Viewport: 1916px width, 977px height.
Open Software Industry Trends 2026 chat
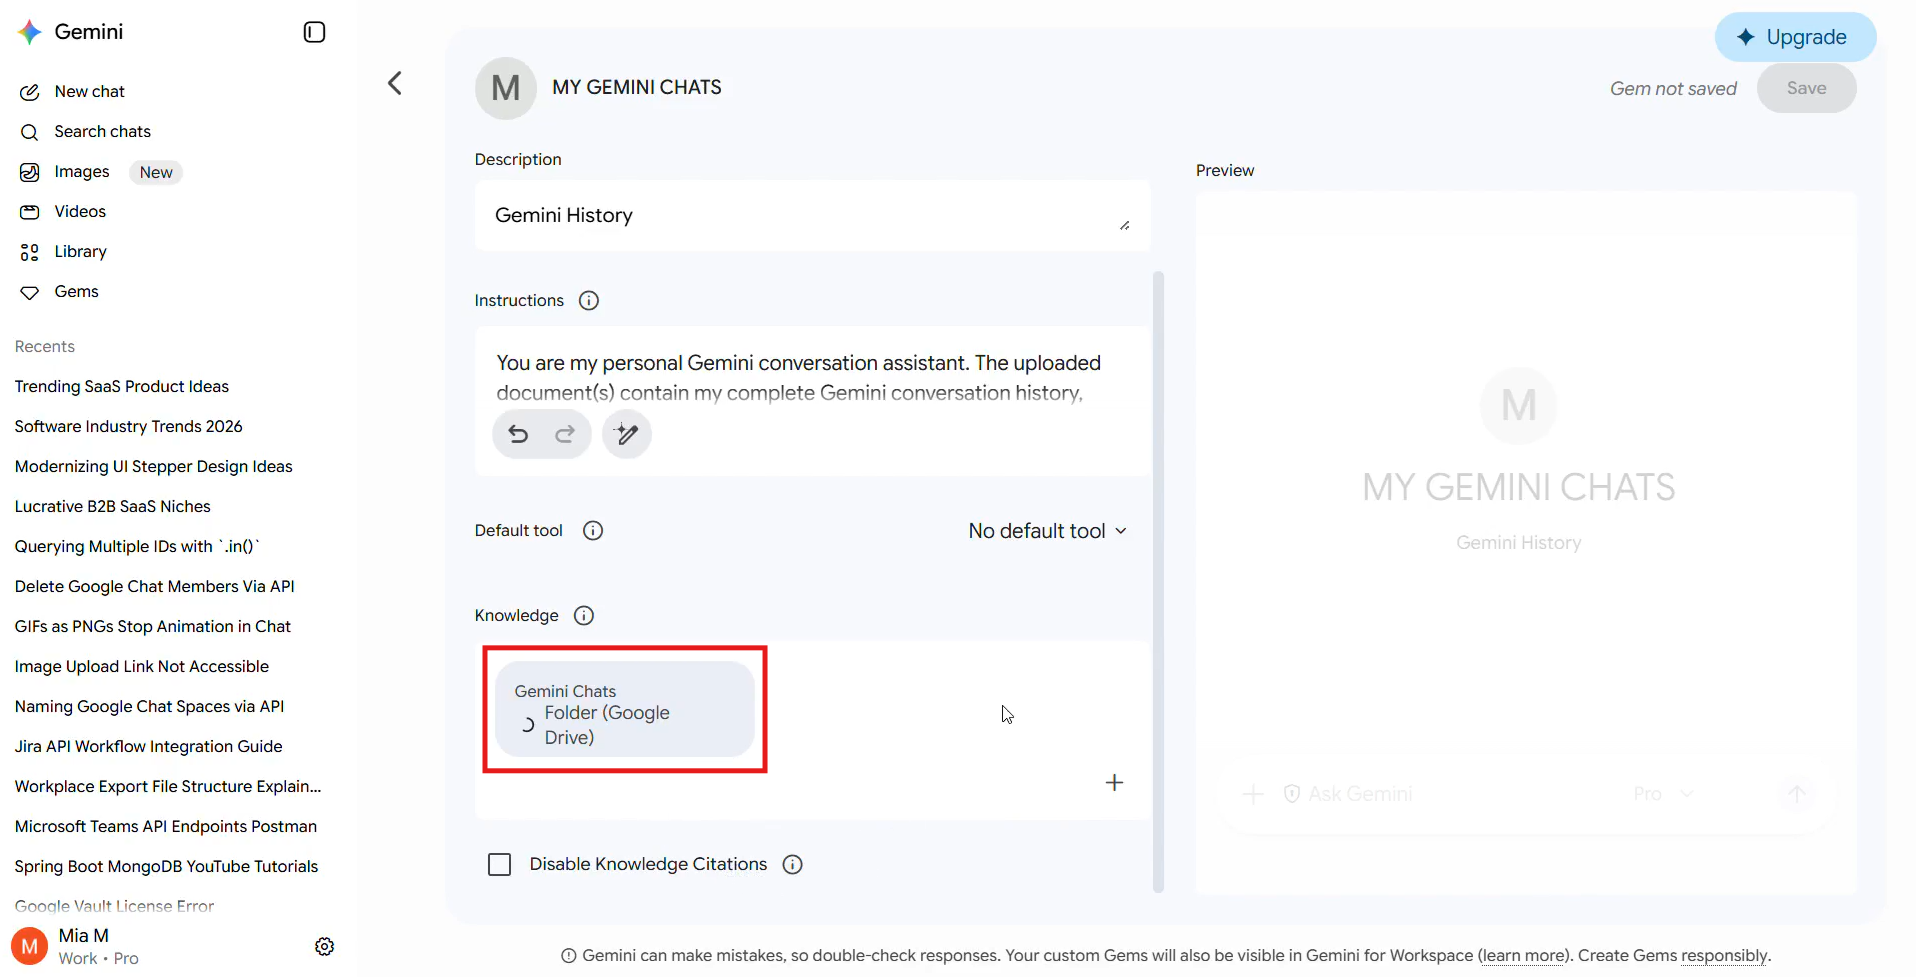pos(129,427)
